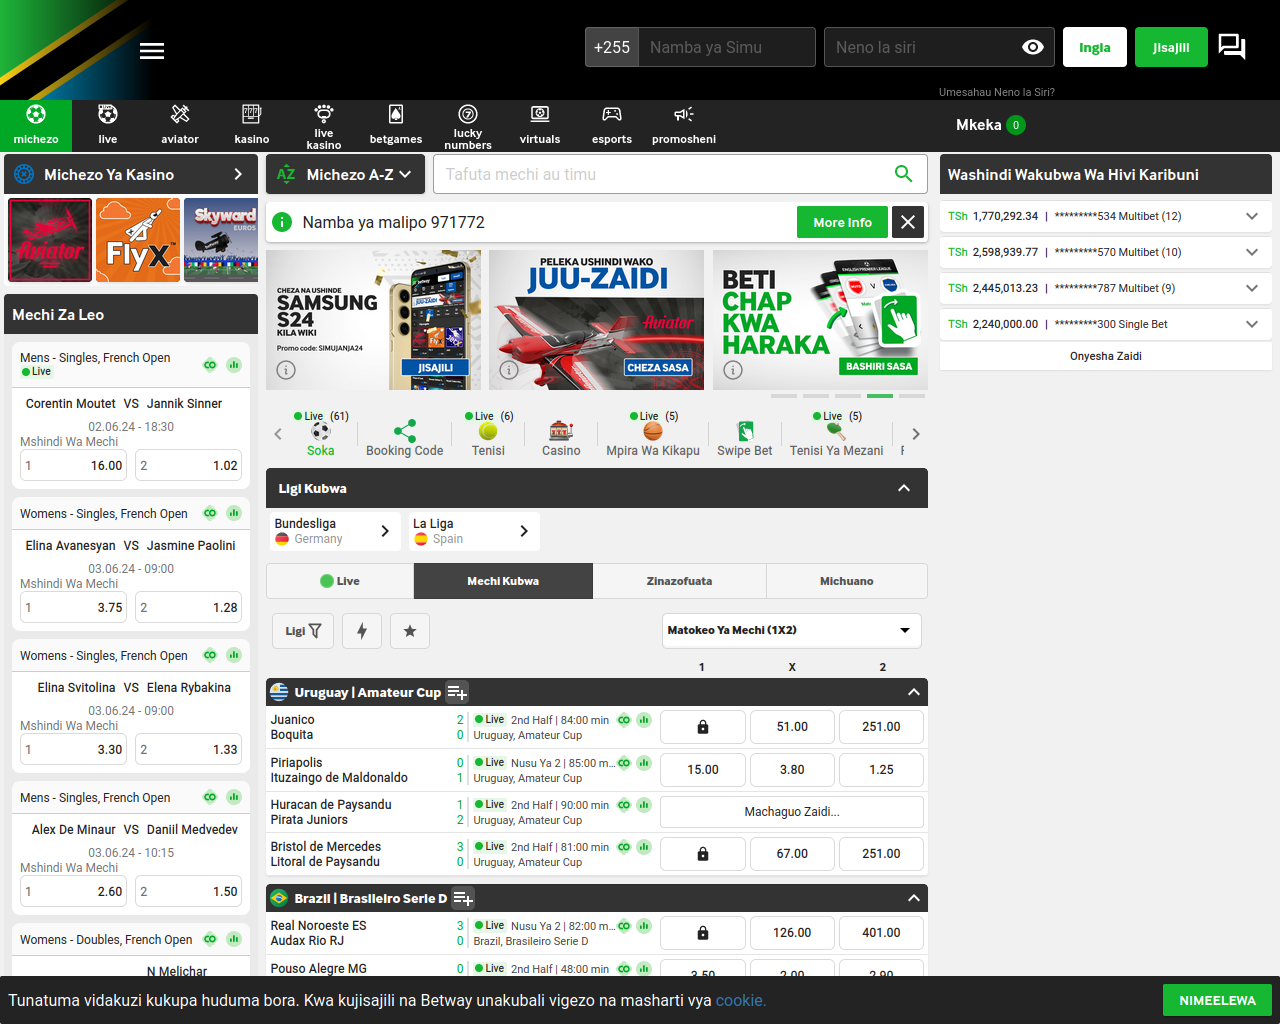This screenshot has height=1024, width=1280.
Task: Collapse the Uruguay Amateur Cup group
Action: coord(913,692)
